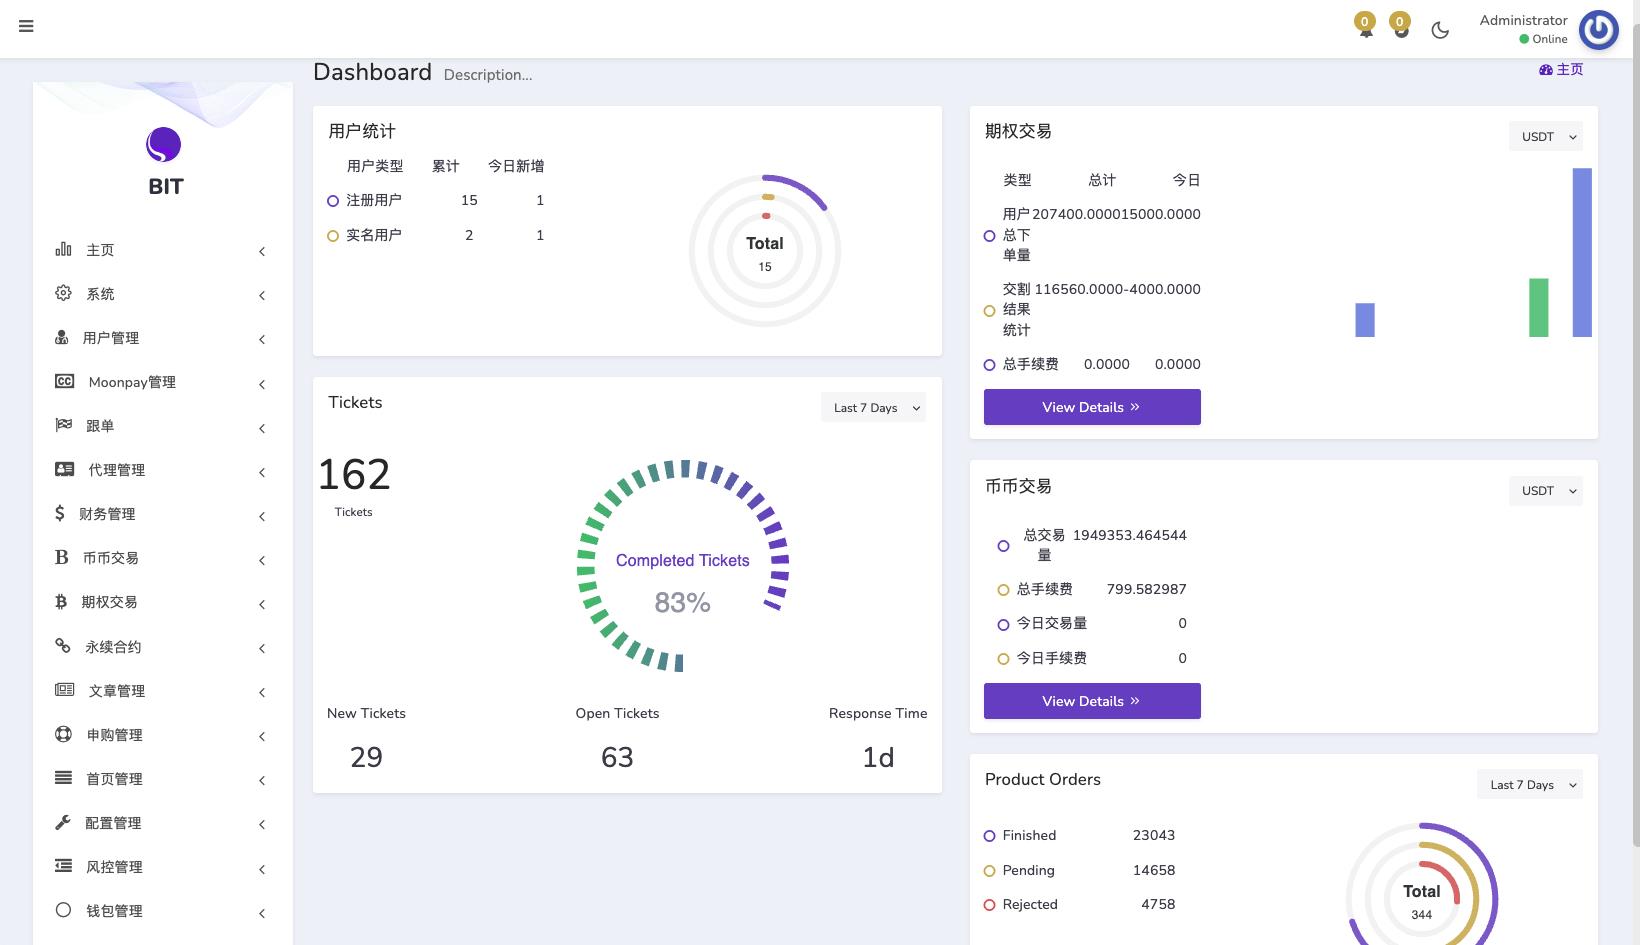
Task: Expand the 用户管理 menu chevron
Action: point(262,339)
